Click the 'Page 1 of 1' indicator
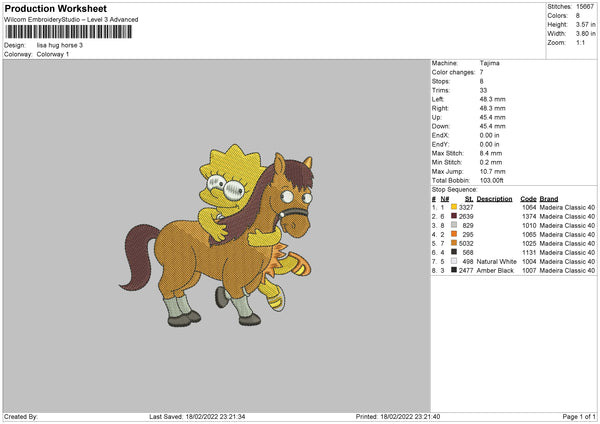This screenshot has width=600, height=424. click(579, 417)
